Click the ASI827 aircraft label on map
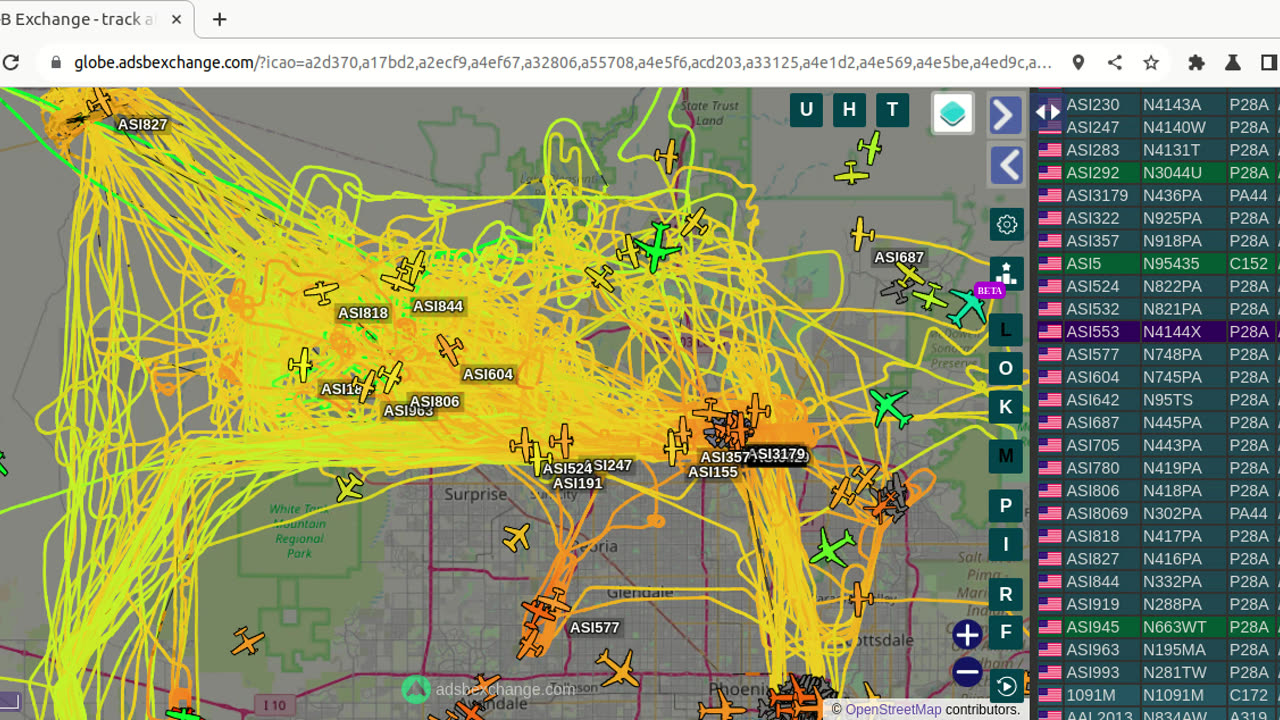Screen dimensions: 1280x720 coord(142,124)
